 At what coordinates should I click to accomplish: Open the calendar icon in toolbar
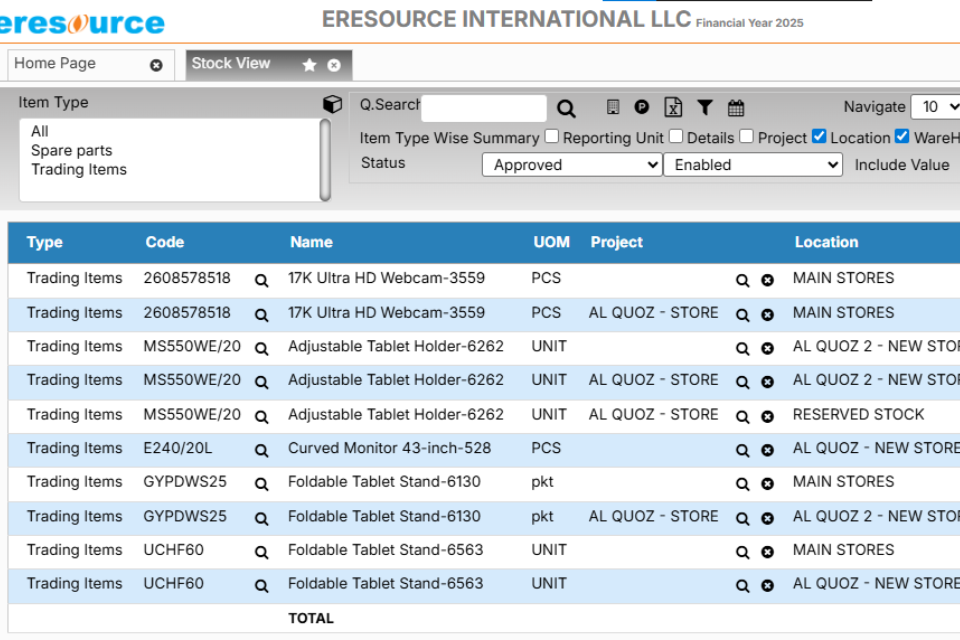coord(735,108)
